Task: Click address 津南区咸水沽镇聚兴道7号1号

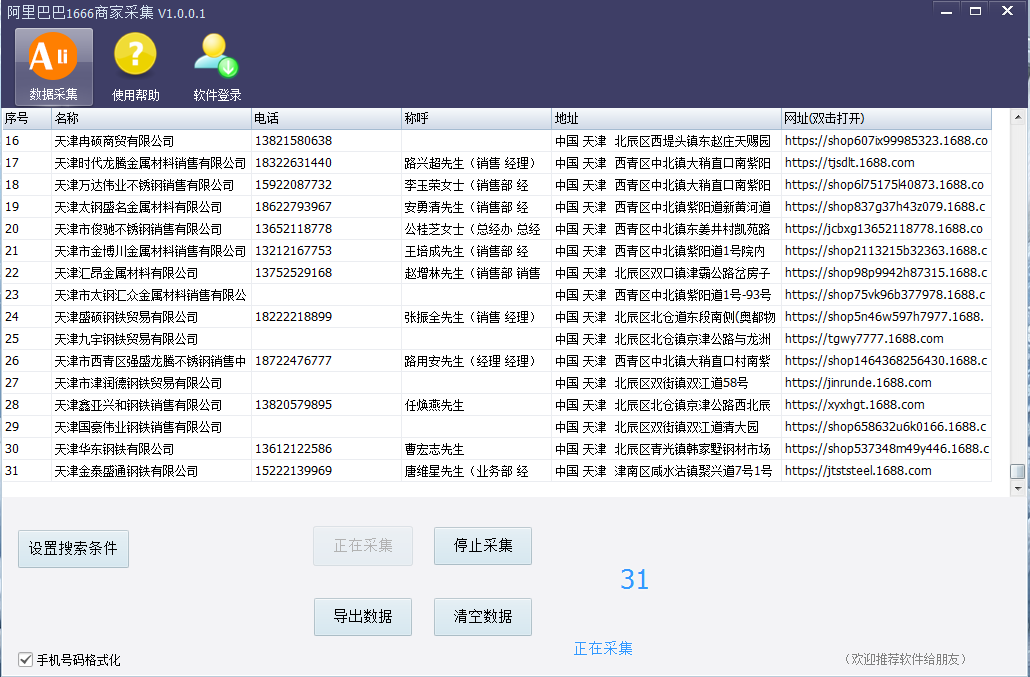Action: click(x=694, y=471)
